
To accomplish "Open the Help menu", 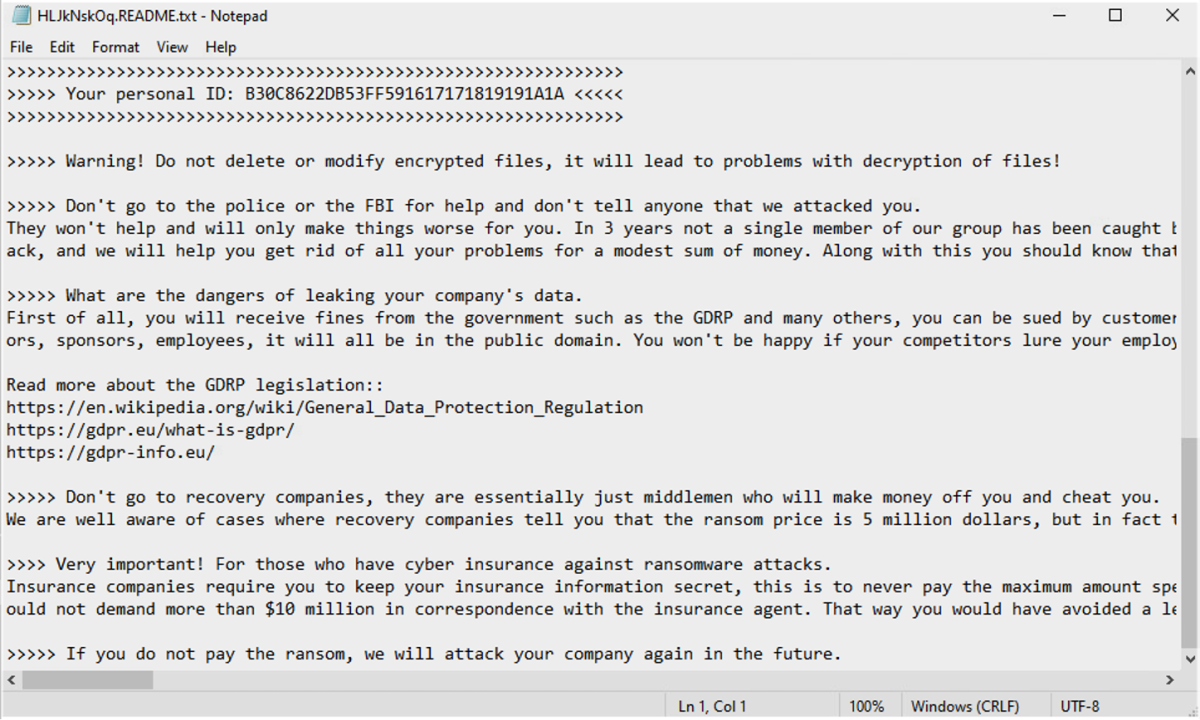I will coord(220,46).
